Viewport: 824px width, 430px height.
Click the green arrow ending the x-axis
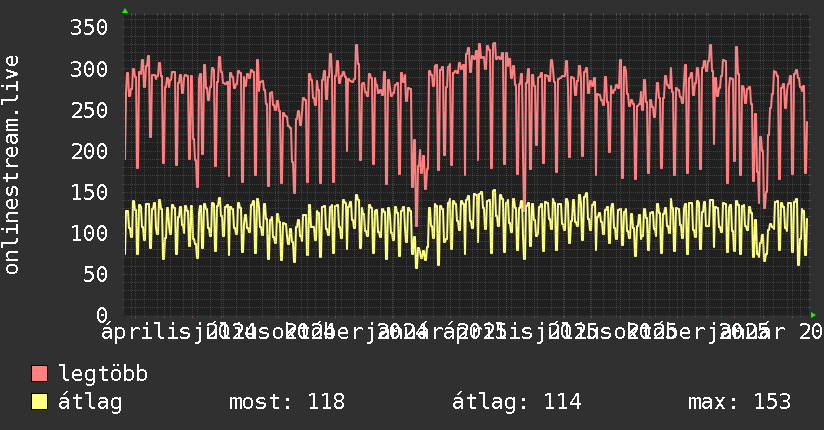813,315
